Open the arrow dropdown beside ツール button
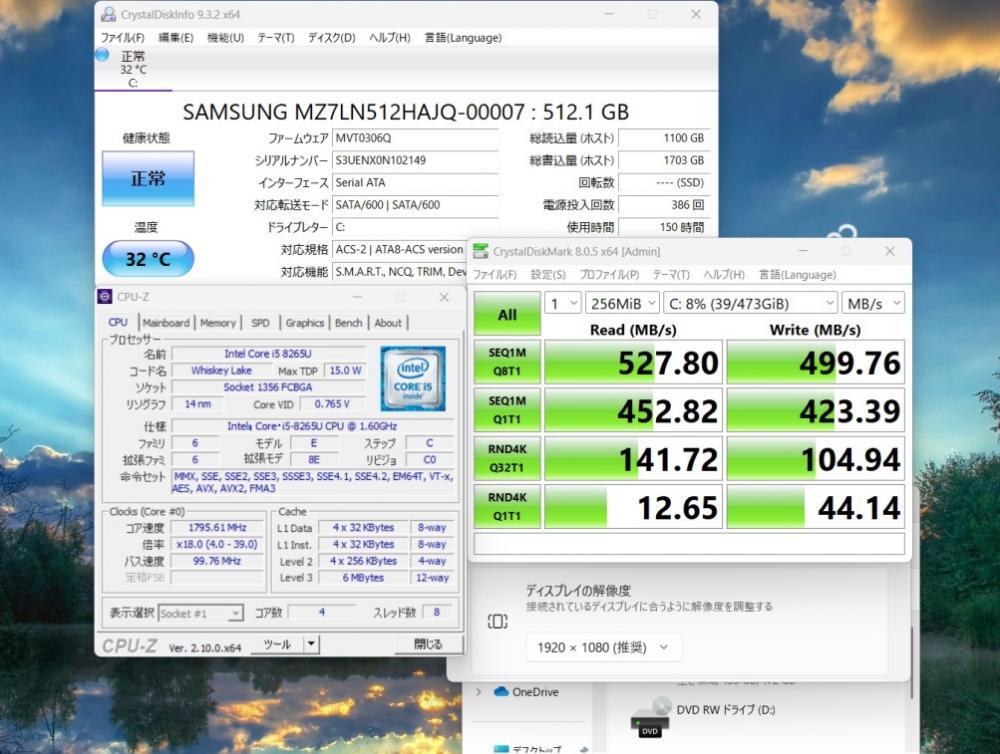1000x754 pixels. click(x=311, y=644)
